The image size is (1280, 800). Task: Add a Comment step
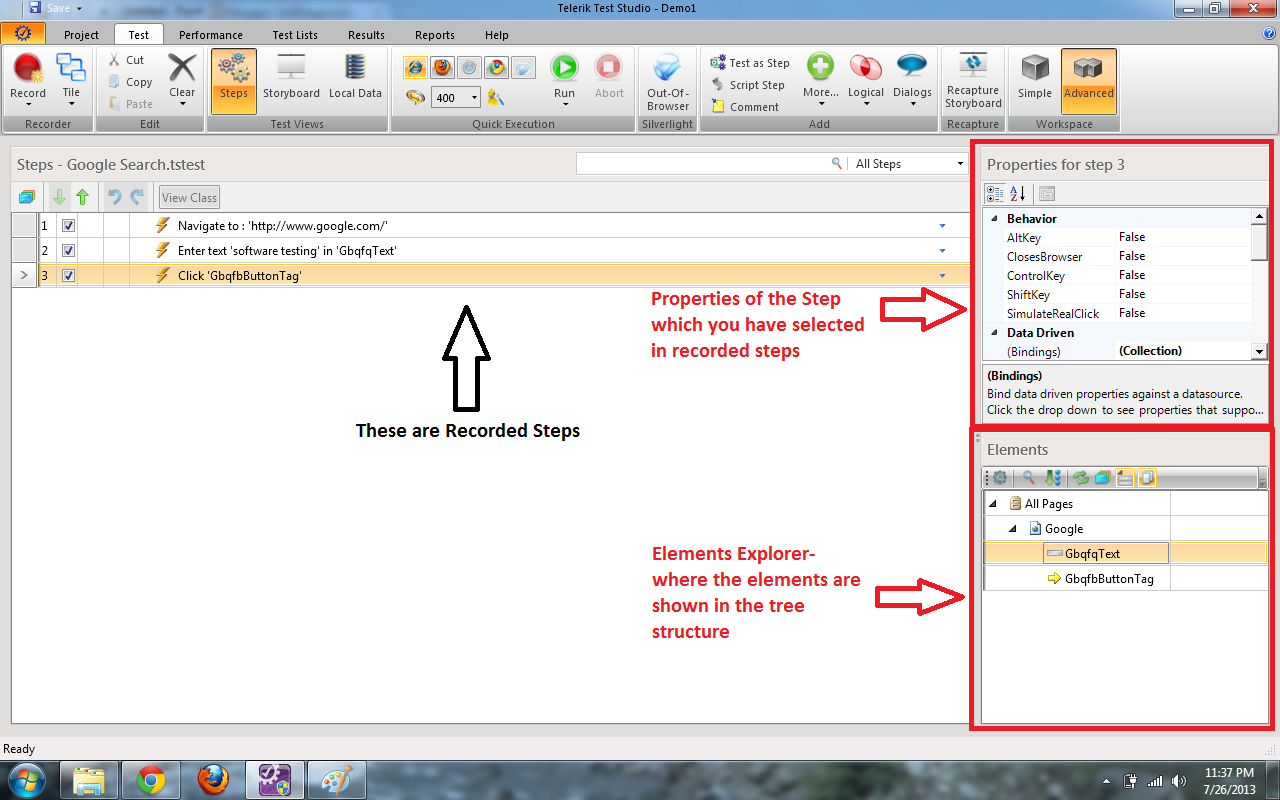745,106
